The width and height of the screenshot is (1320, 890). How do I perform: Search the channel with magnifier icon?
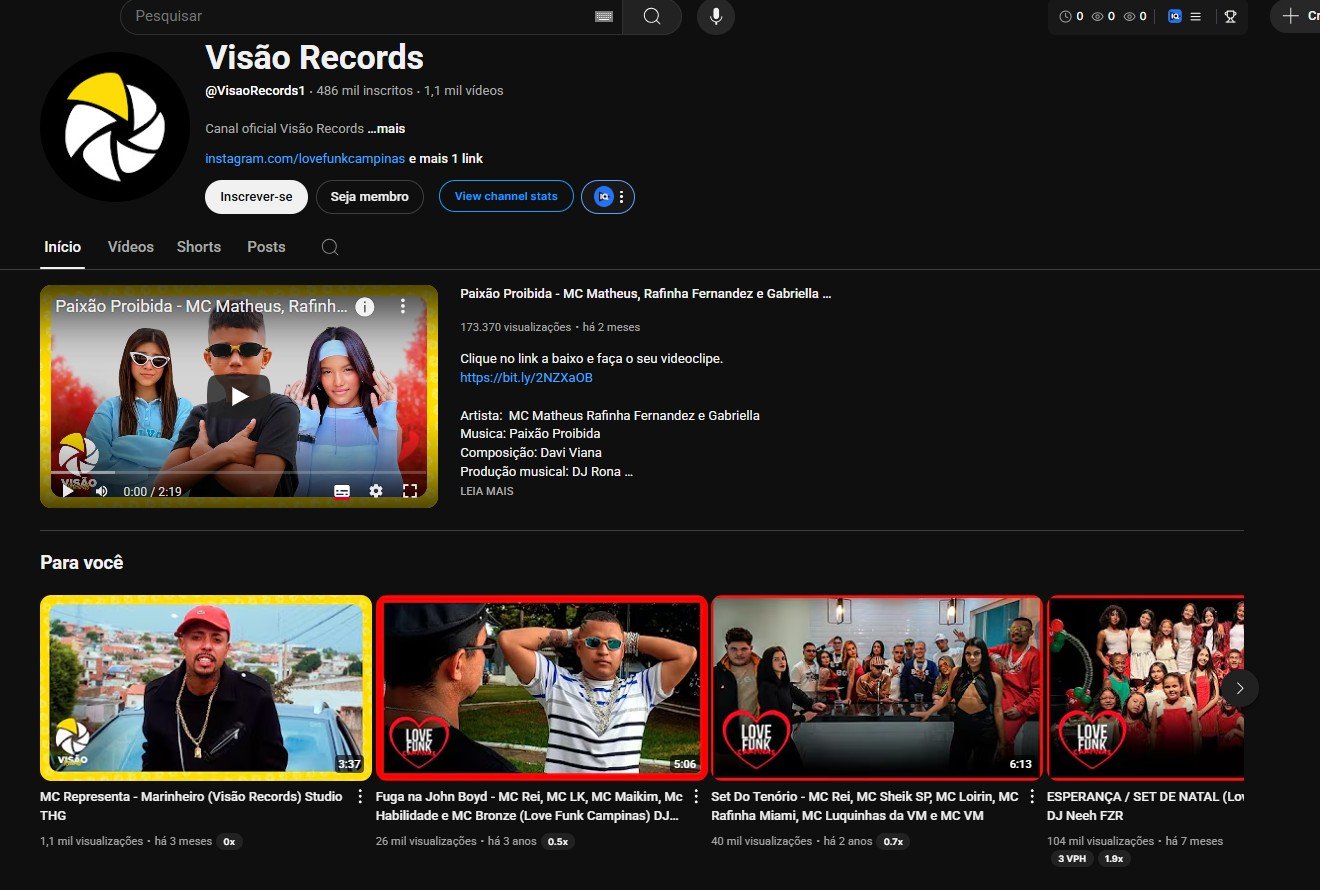[x=330, y=247]
